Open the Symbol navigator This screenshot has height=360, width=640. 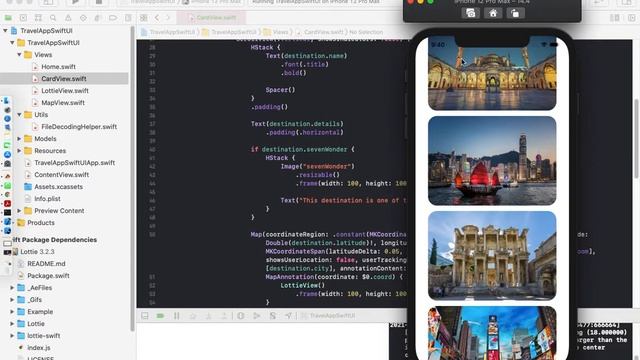coord(38,18)
